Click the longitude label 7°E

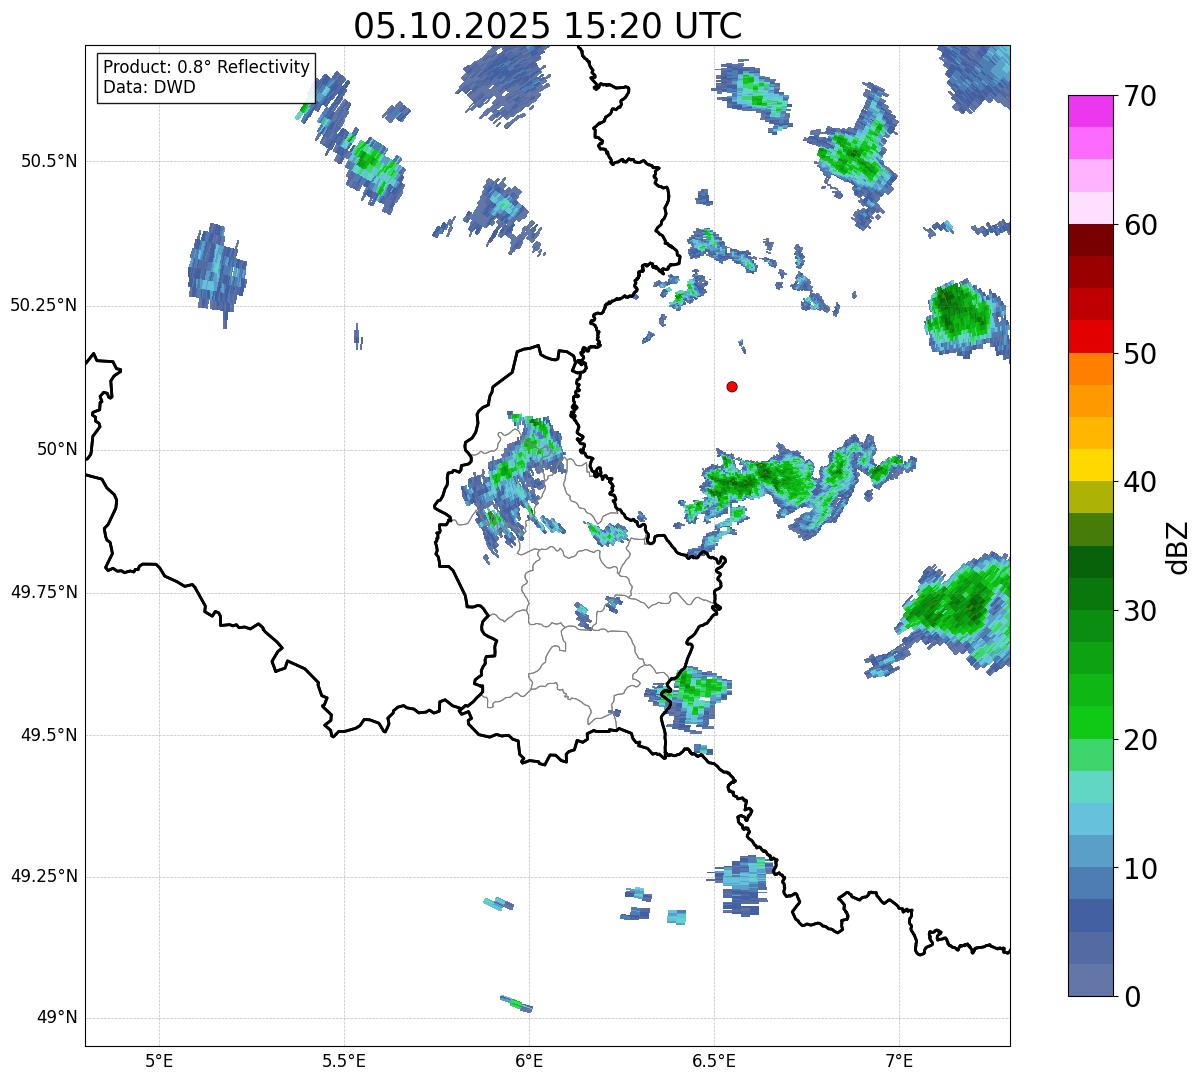tap(900, 1060)
